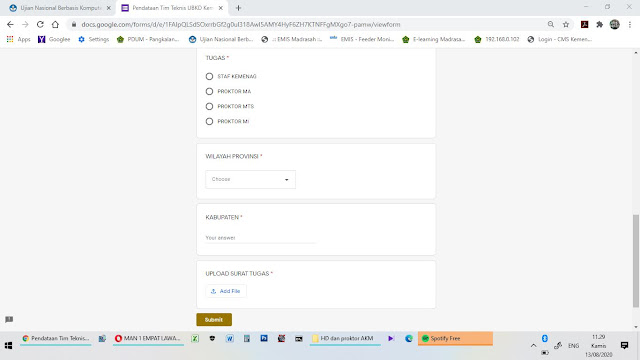The height and width of the screenshot is (360, 640).
Task: Open Login - CMS Kemen bookmark
Action: point(560,39)
